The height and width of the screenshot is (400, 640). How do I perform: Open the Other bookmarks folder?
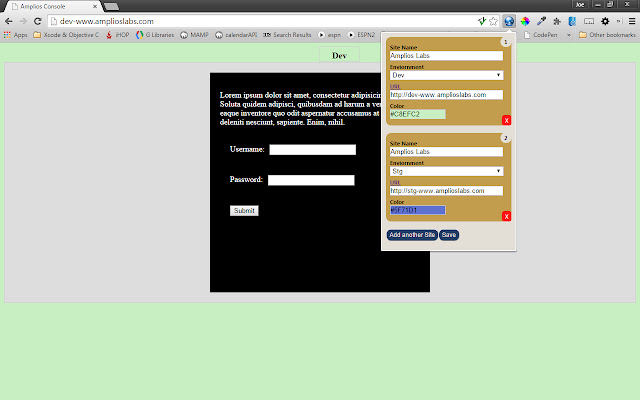tap(607, 35)
